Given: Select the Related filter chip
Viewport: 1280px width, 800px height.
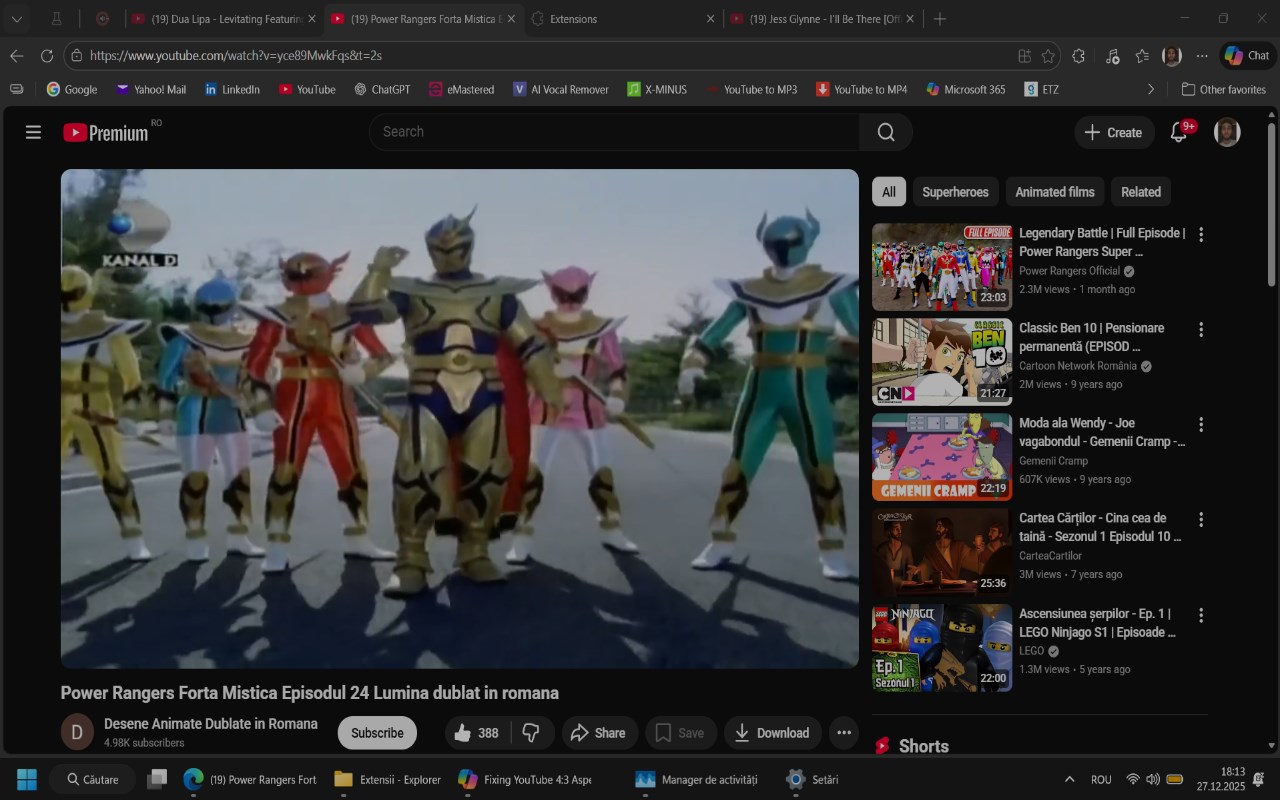Looking at the screenshot, I should click(x=1141, y=192).
